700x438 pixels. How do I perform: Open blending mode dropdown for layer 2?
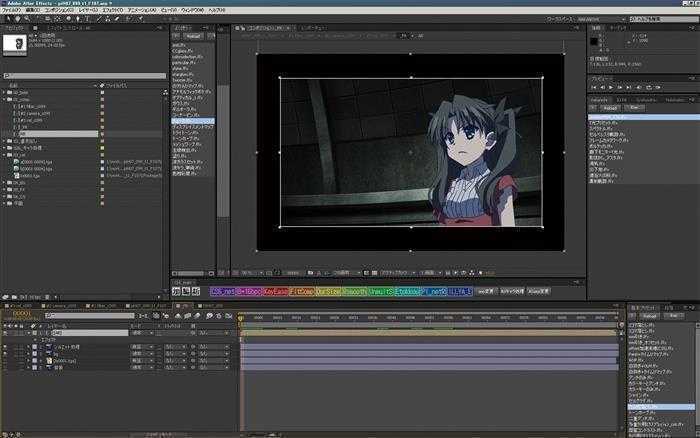(142, 347)
